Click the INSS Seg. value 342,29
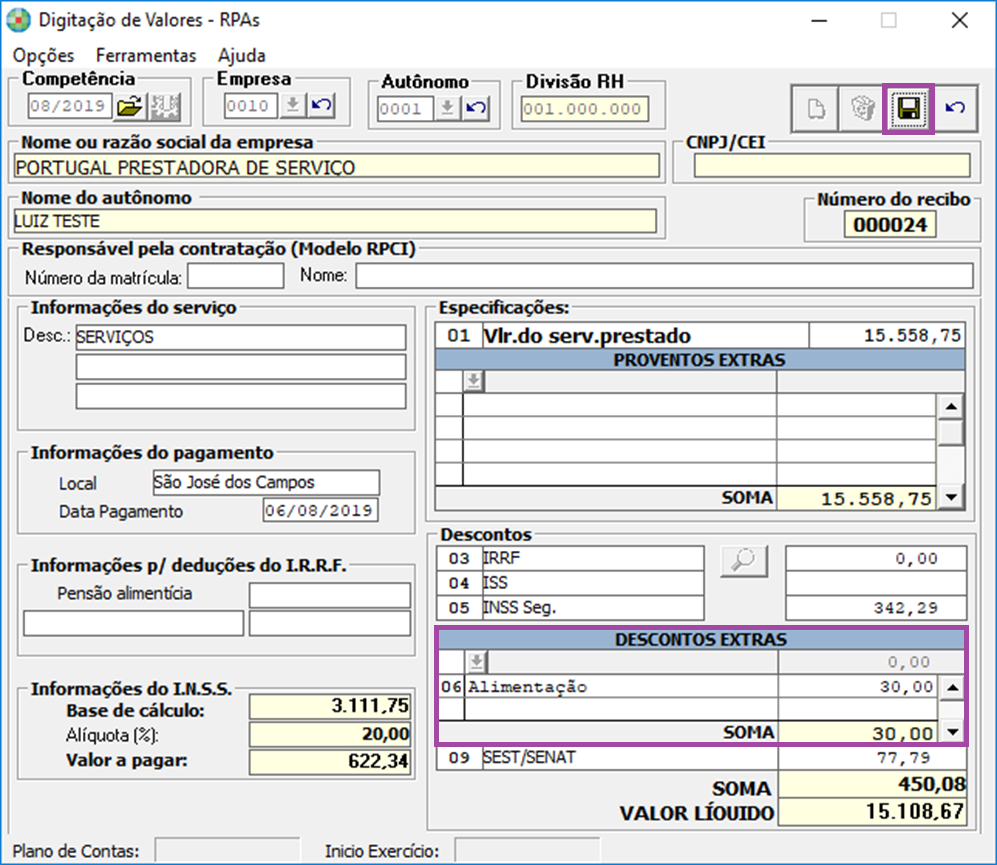 point(876,607)
